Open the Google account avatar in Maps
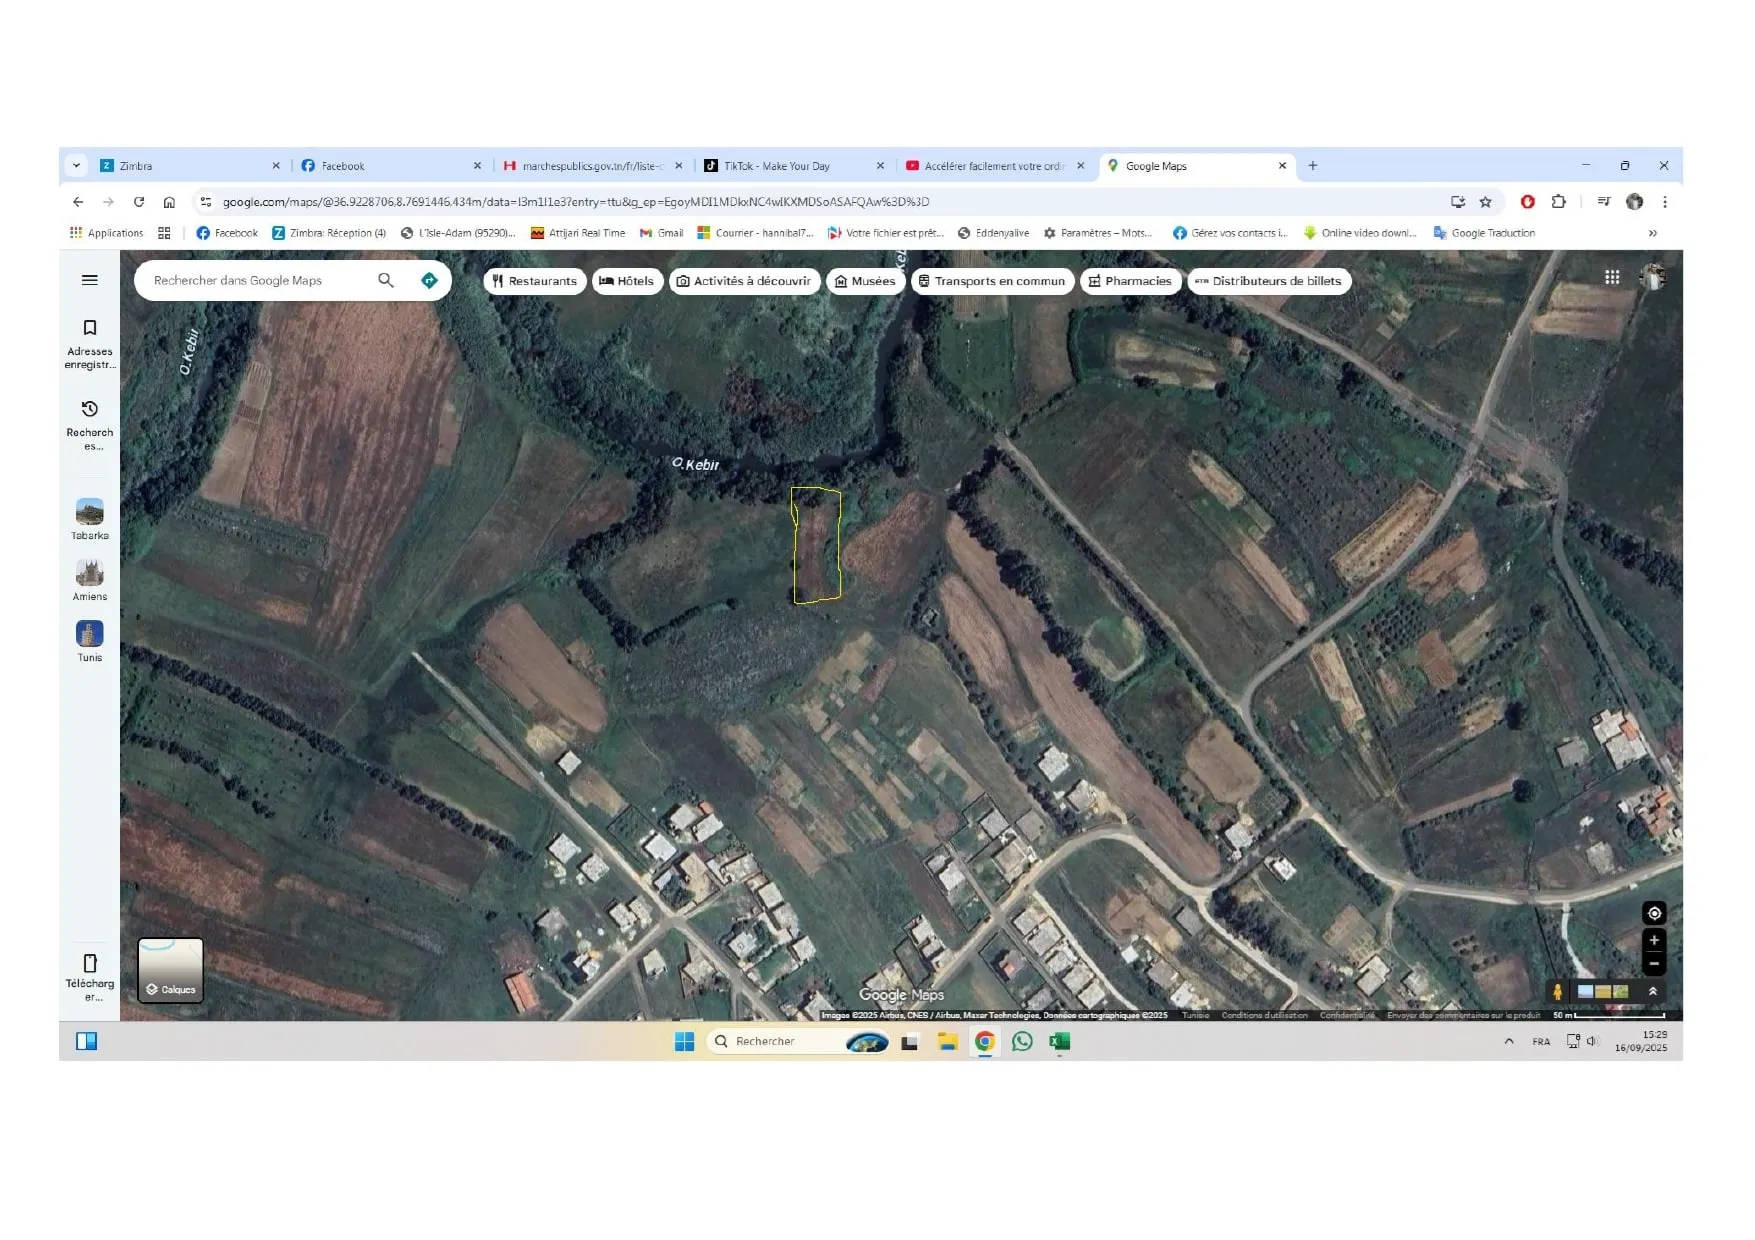The height and width of the screenshot is (1240, 1755). 1653,277
